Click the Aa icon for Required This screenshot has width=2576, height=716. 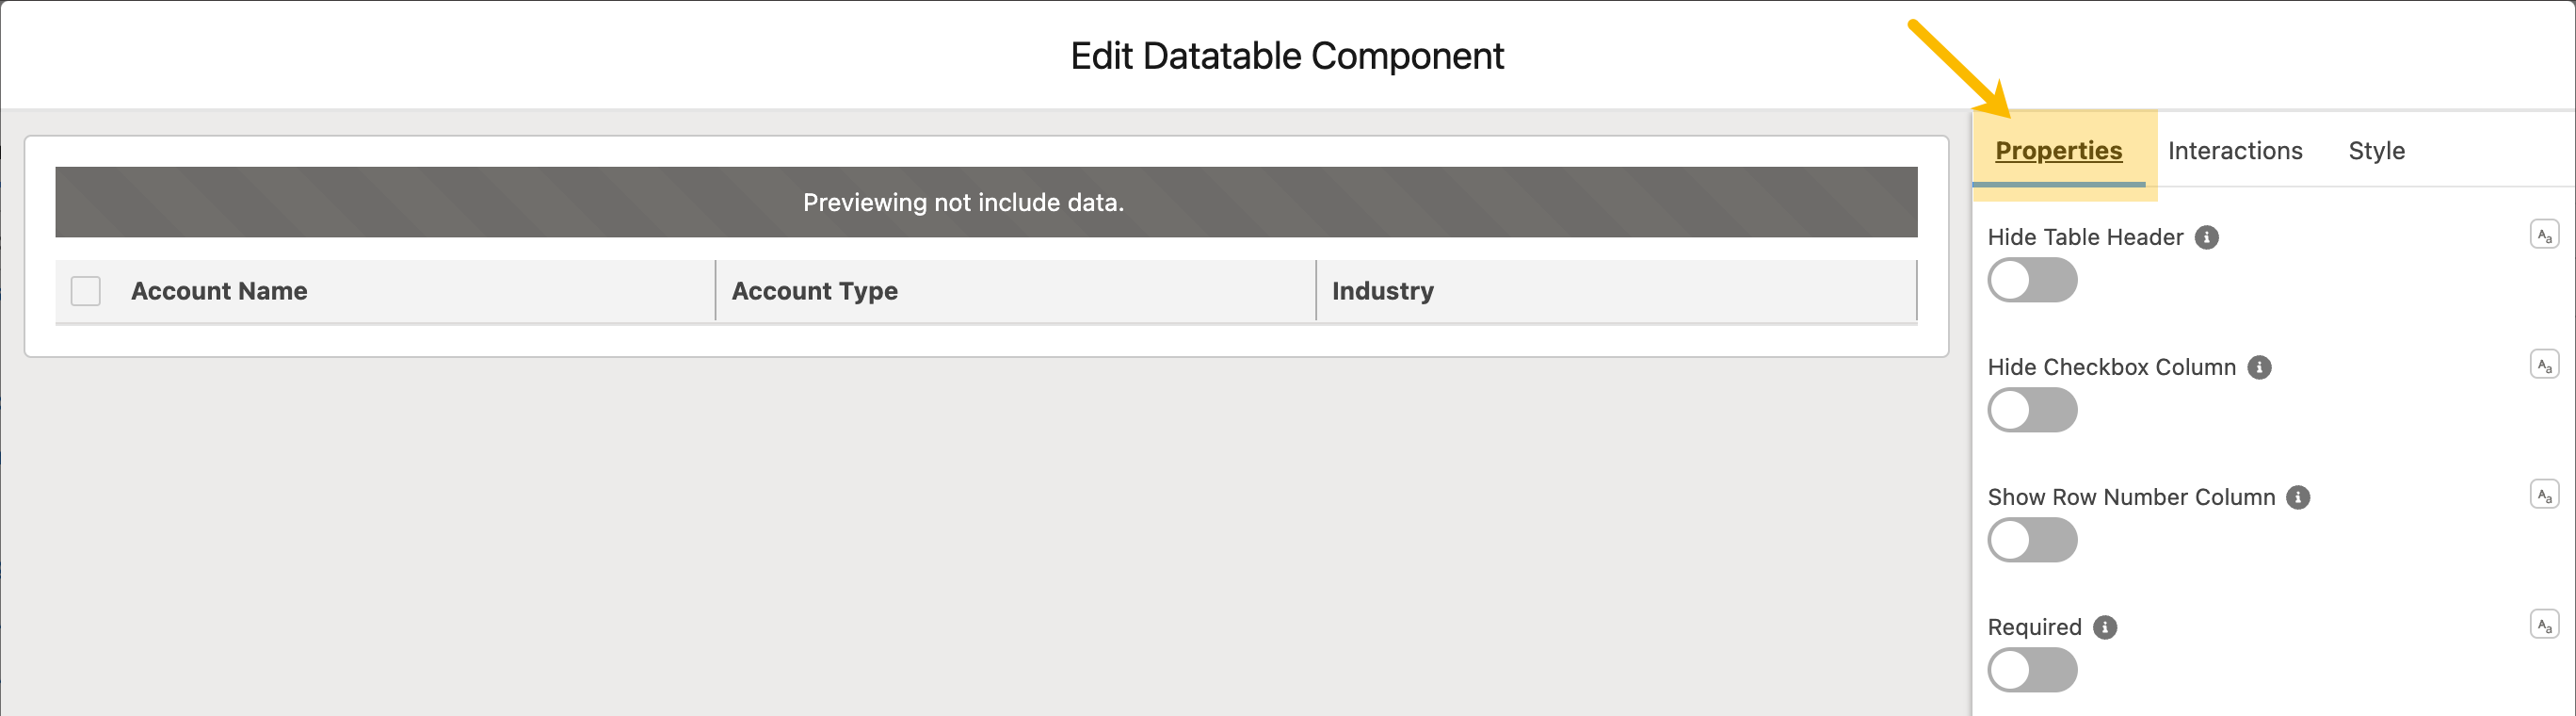point(2544,625)
